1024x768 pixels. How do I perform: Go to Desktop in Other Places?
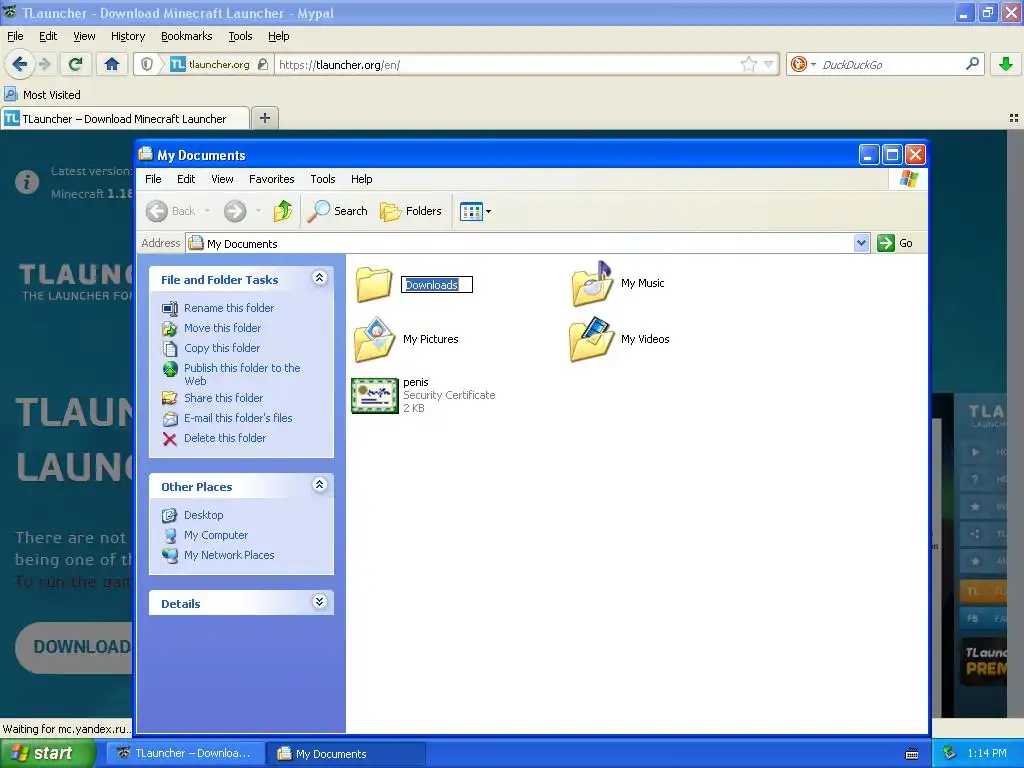[x=203, y=515]
